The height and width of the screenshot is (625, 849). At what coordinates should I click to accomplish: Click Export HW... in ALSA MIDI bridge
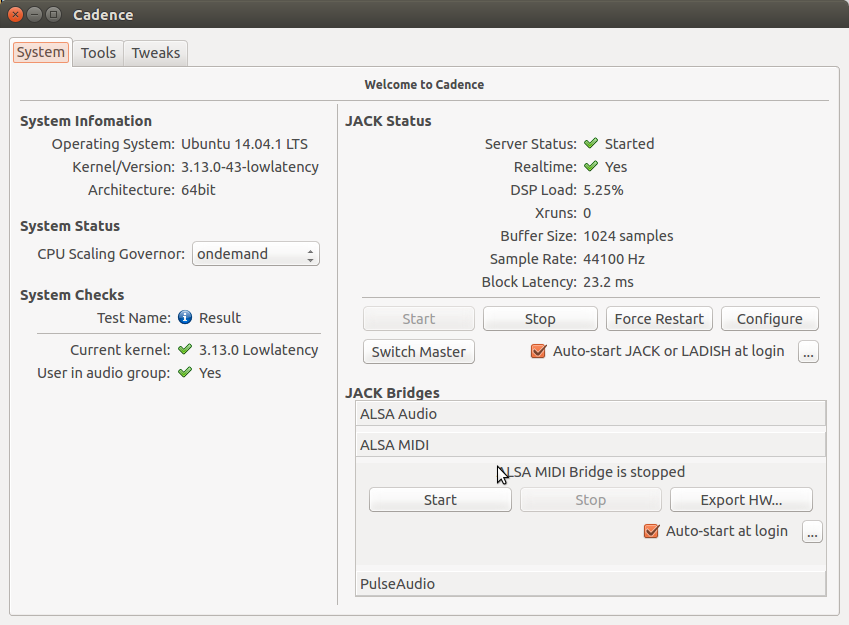tap(741, 500)
